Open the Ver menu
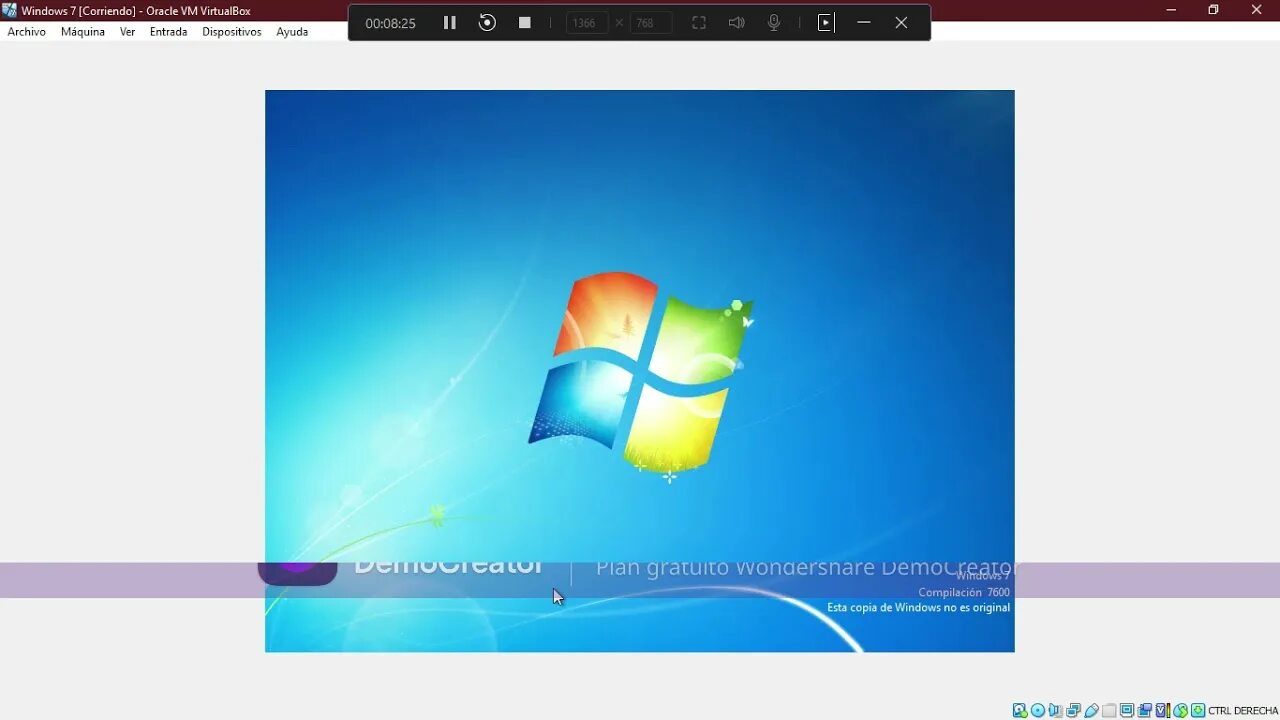The width and height of the screenshot is (1280, 720). (127, 32)
